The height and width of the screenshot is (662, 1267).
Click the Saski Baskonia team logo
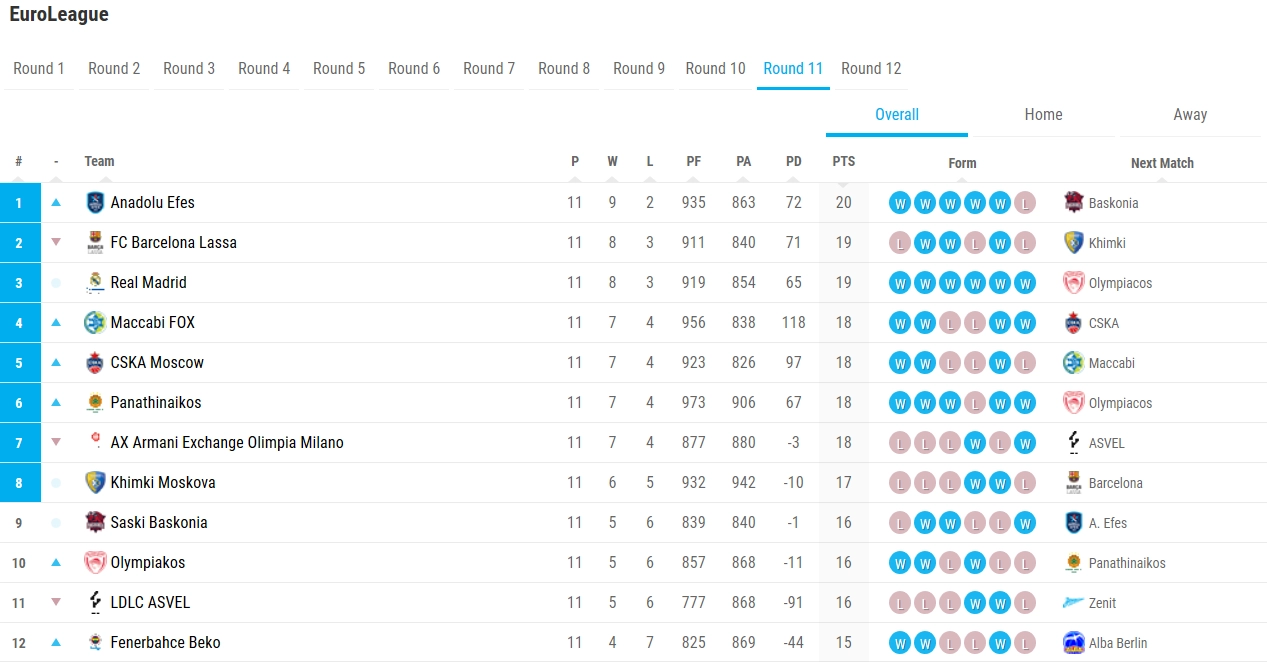click(95, 522)
